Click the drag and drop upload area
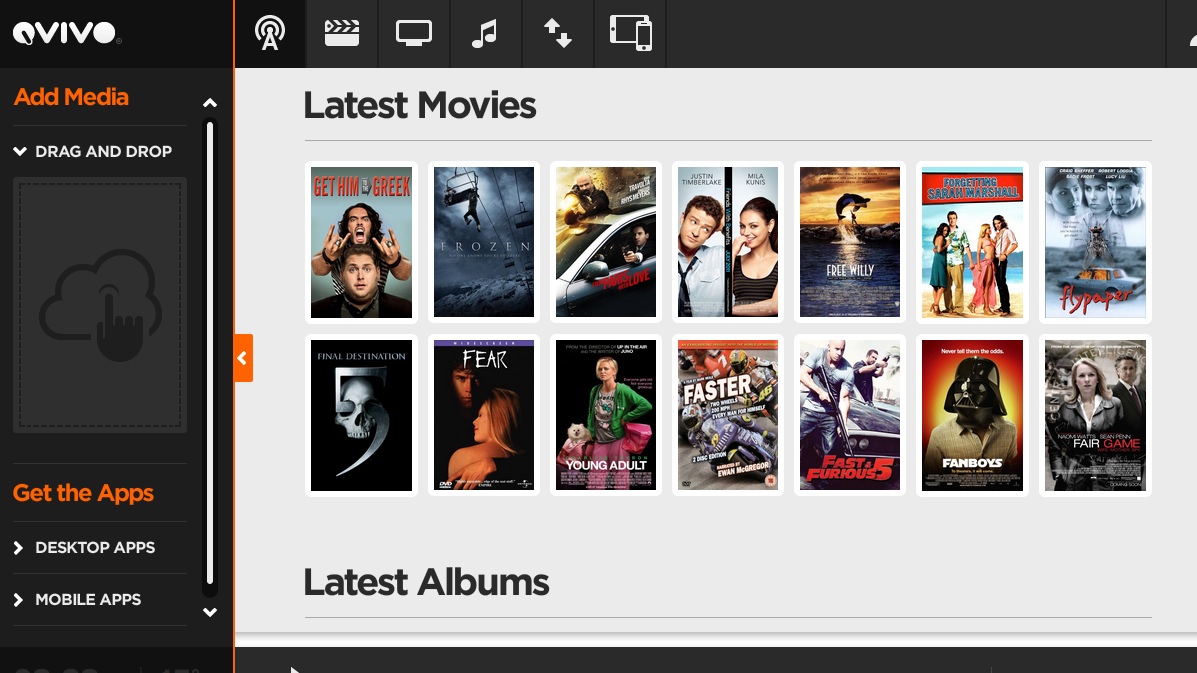 pos(100,305)
